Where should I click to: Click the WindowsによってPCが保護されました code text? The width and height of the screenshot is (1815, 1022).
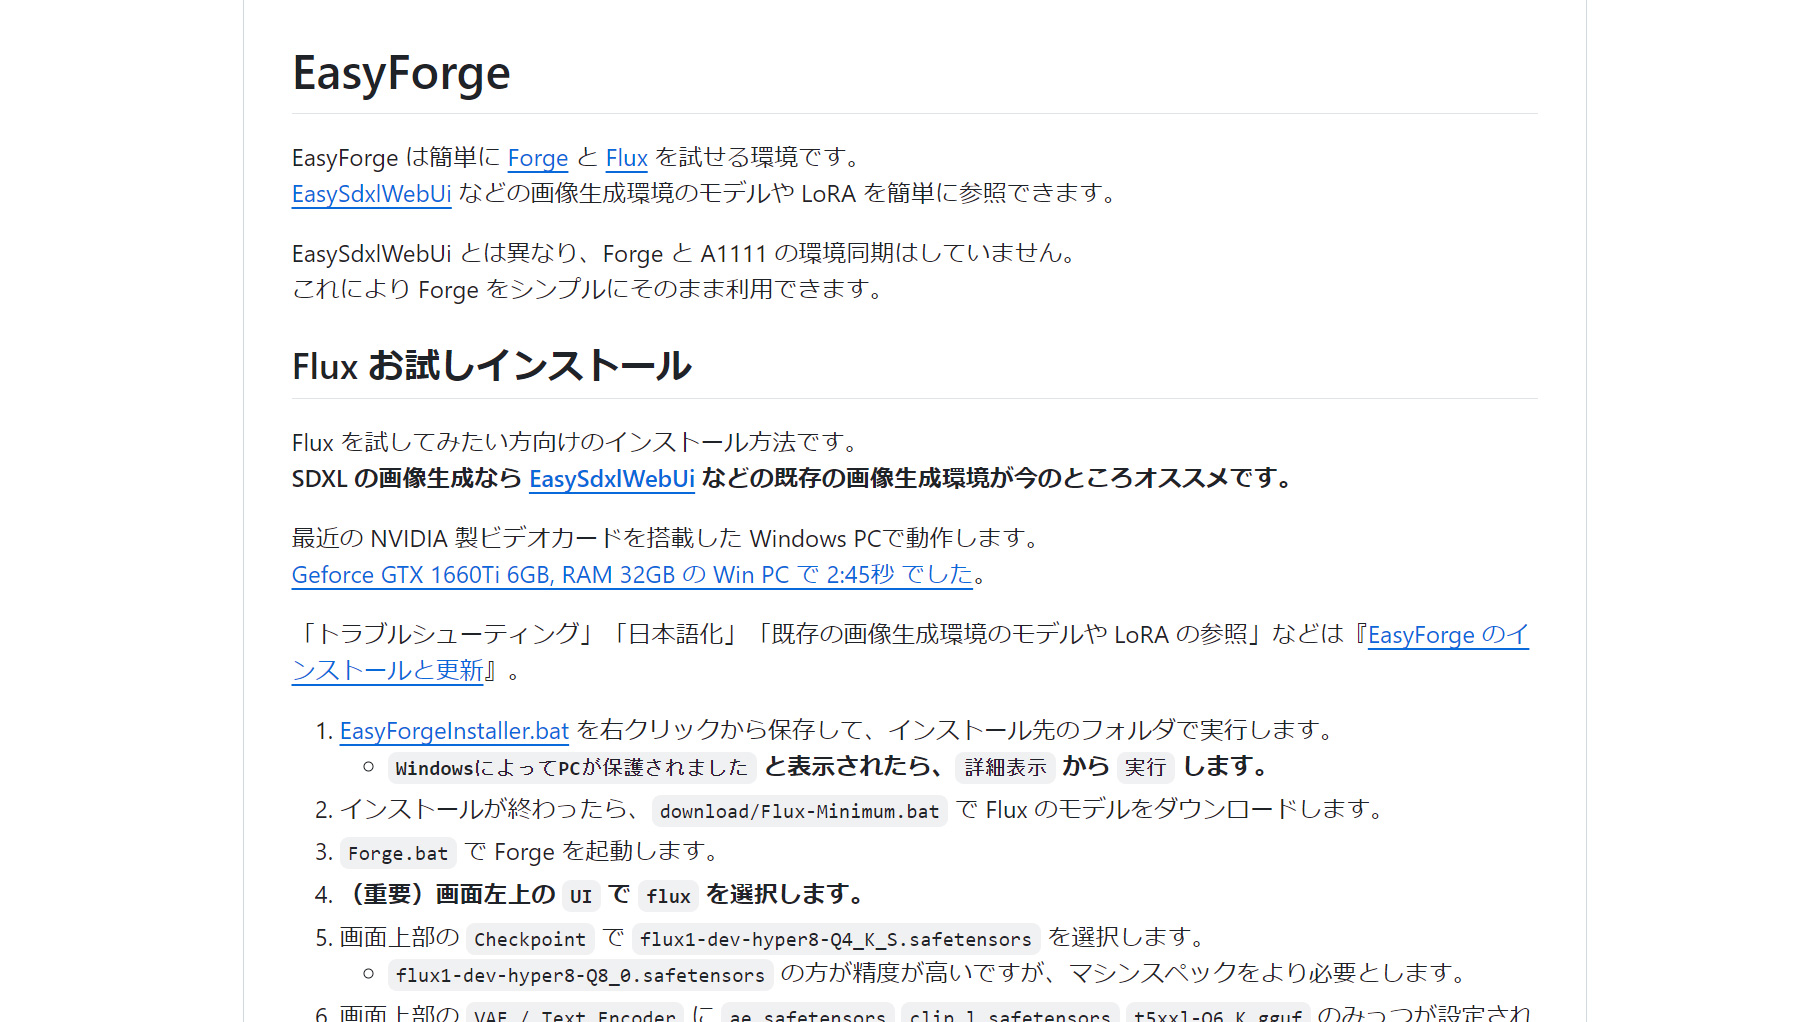pos(571,768)
